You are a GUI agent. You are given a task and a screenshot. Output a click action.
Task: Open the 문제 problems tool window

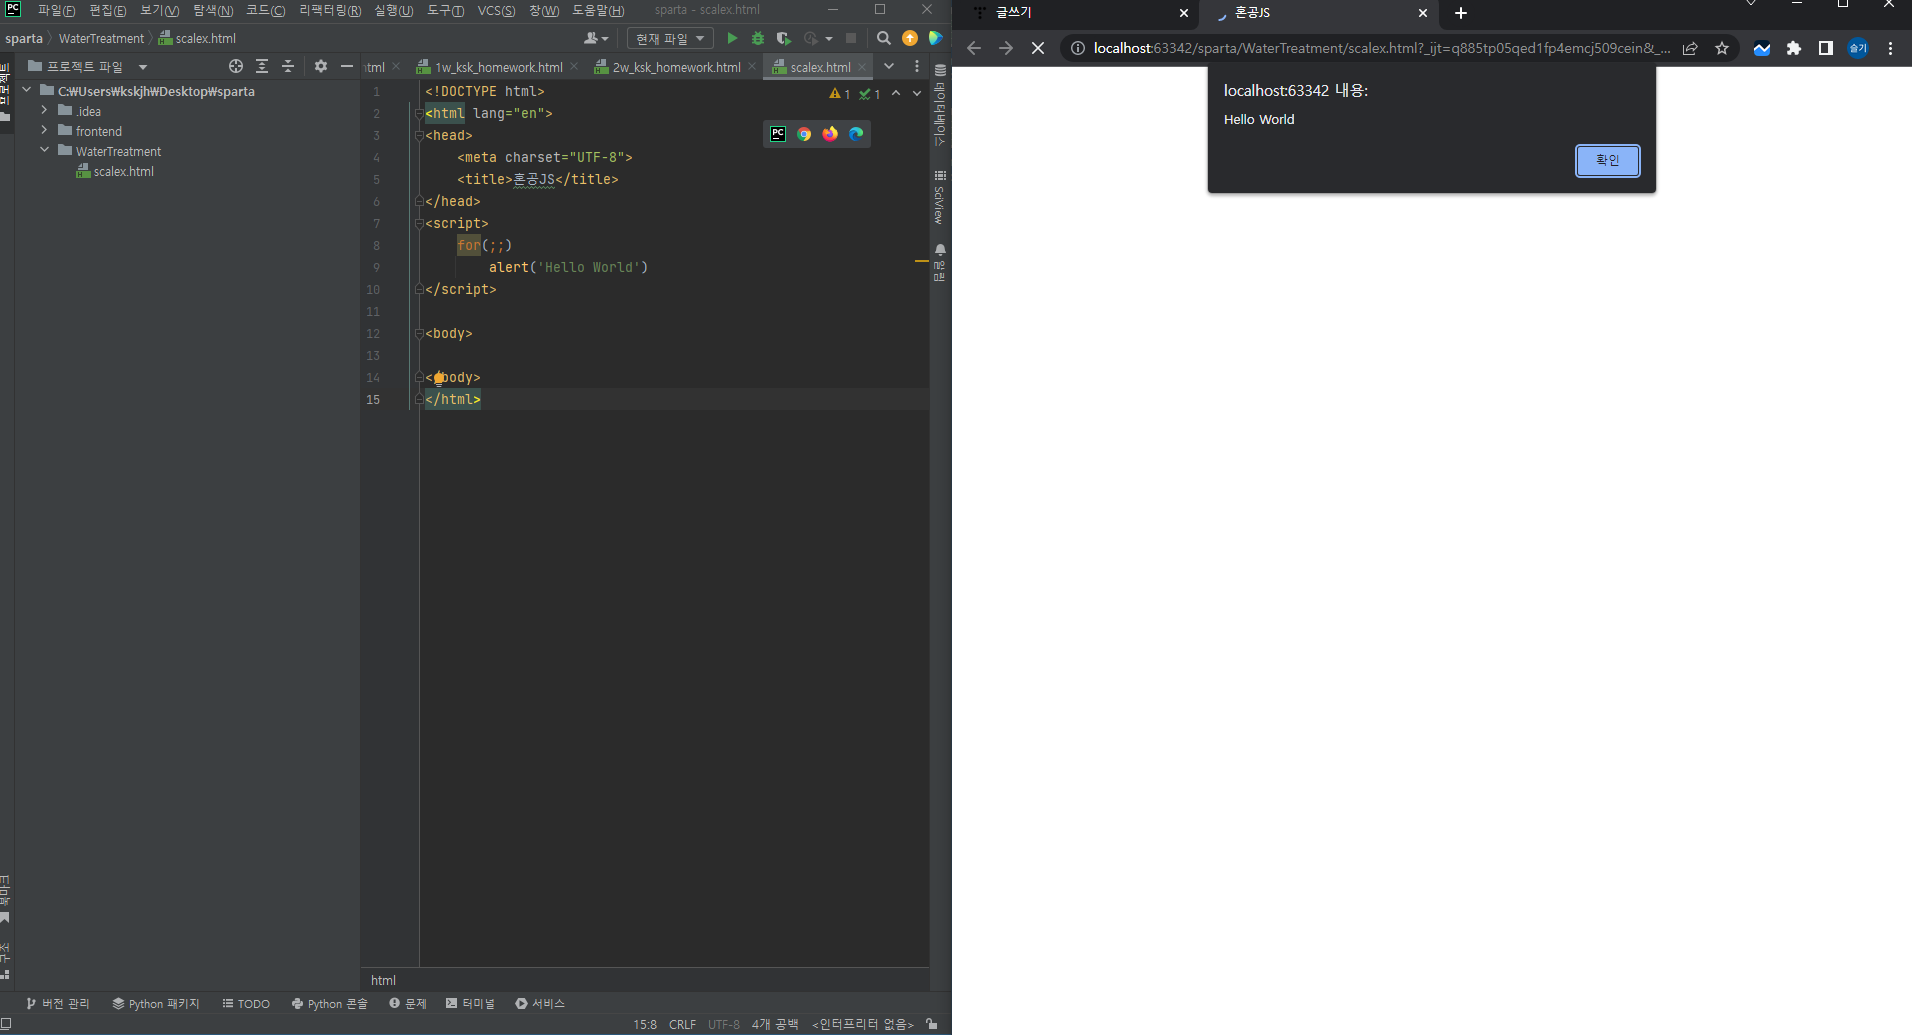pos(408,1003)
